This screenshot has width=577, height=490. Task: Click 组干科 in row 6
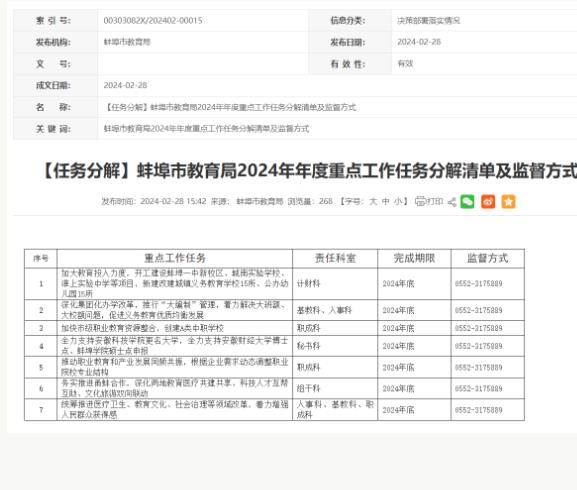point(308,388)
